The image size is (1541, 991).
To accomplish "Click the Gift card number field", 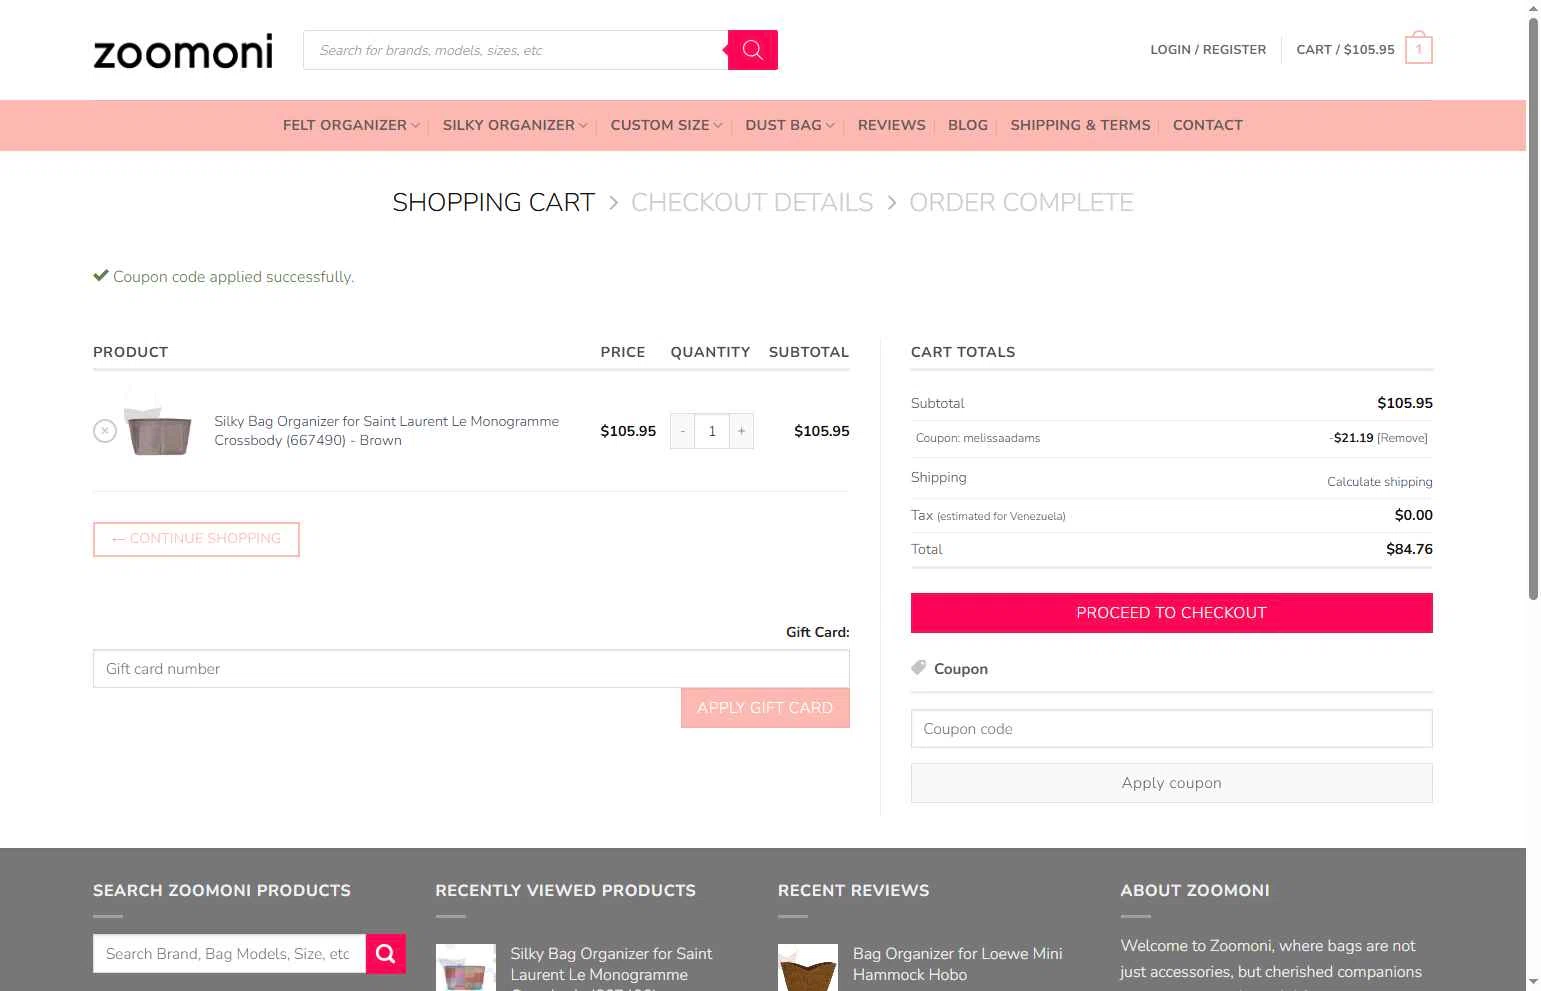I will (x=471, y=669).
